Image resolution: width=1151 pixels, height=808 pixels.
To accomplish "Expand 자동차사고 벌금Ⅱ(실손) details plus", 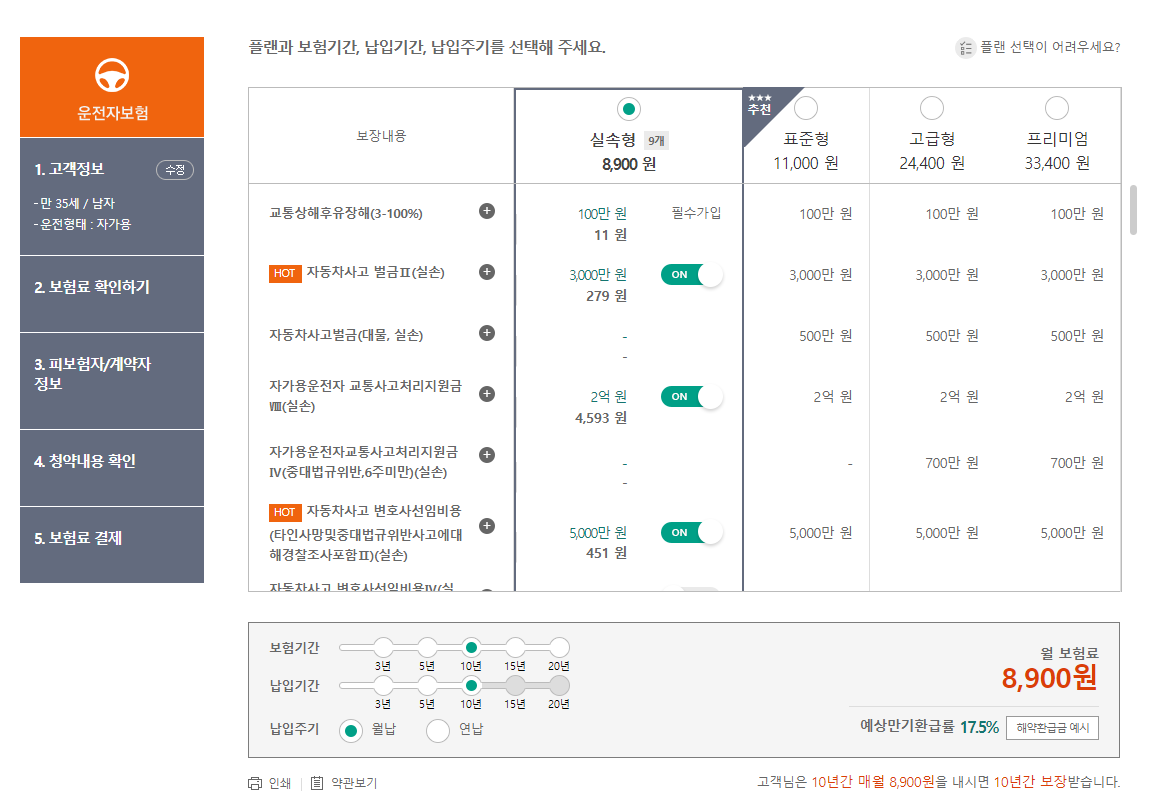I will (487, 272).
